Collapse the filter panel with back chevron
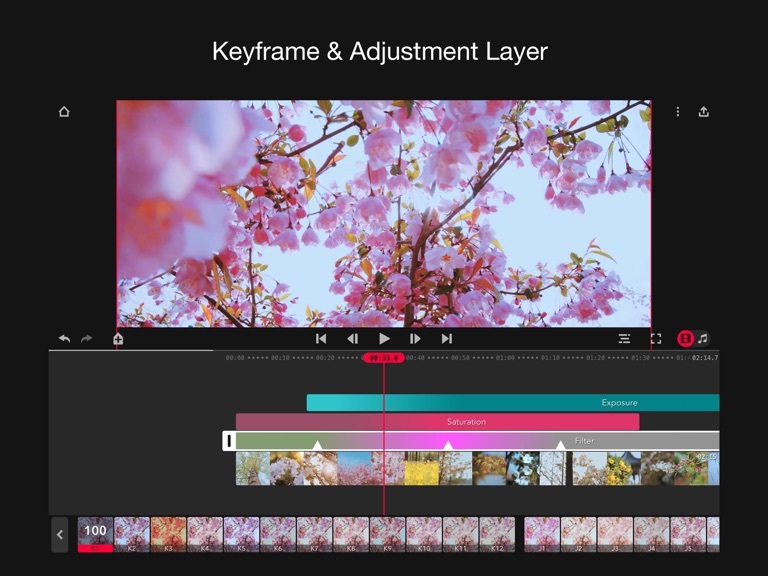The image size is (768, 576). [x=60, y=535]
